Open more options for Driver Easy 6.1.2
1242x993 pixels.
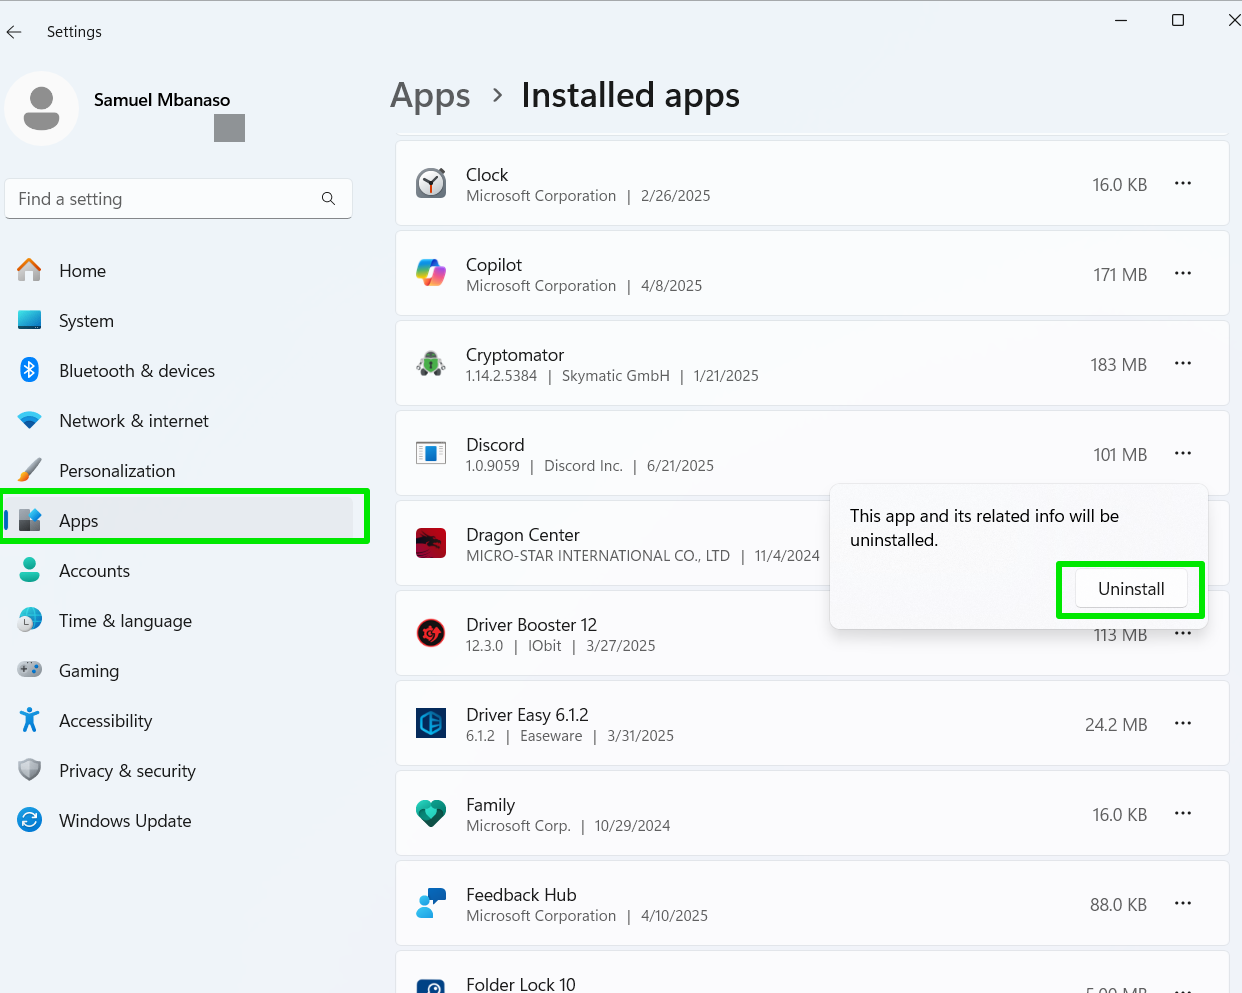(x=1183, y=724)
